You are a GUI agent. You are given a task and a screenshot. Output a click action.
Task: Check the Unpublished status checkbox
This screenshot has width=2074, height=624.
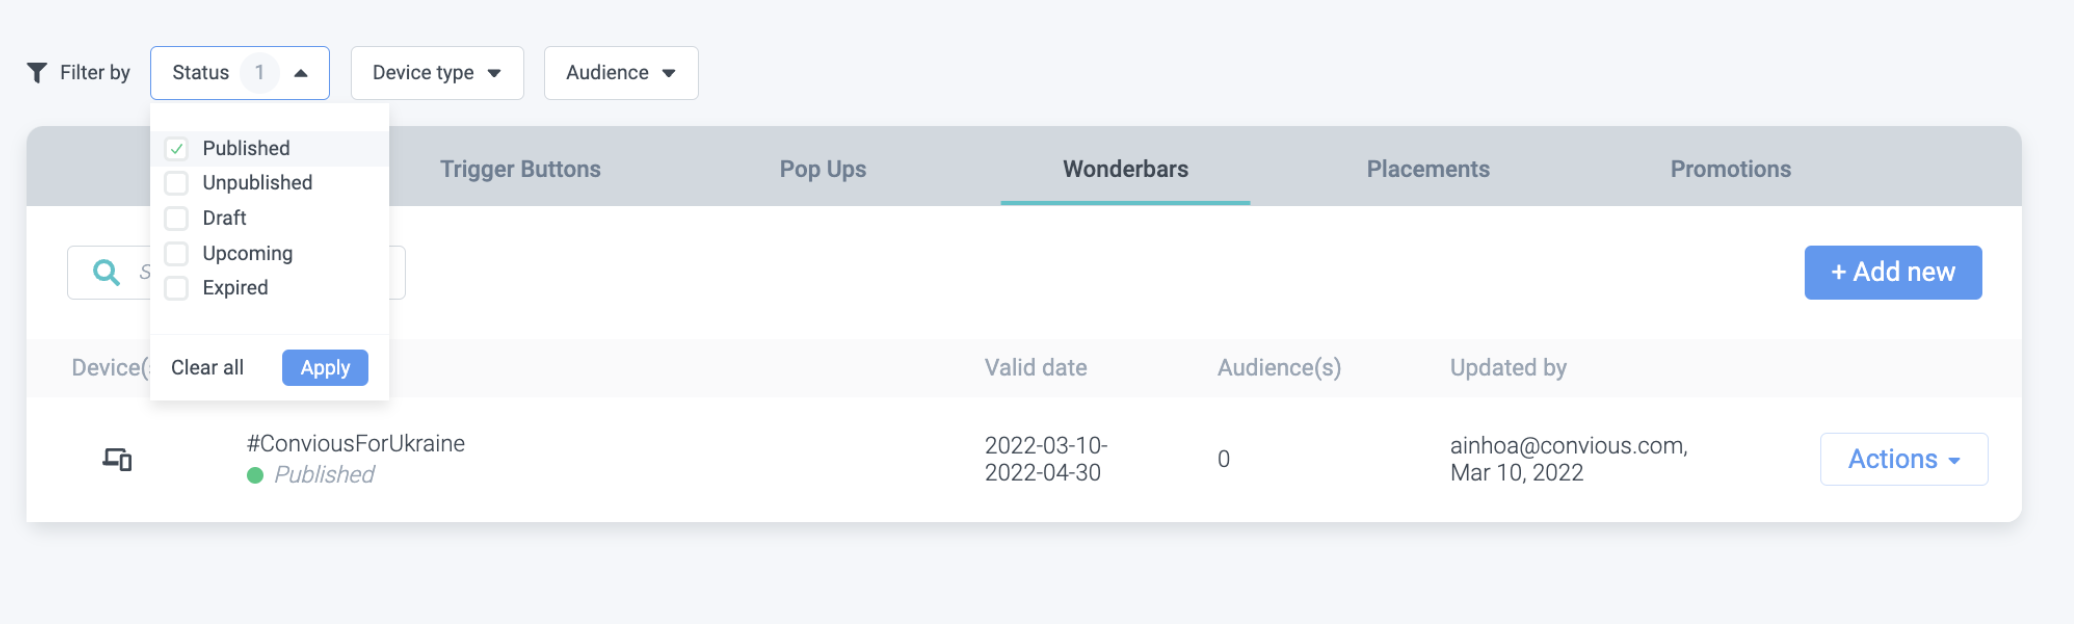(x=177, y=183)
